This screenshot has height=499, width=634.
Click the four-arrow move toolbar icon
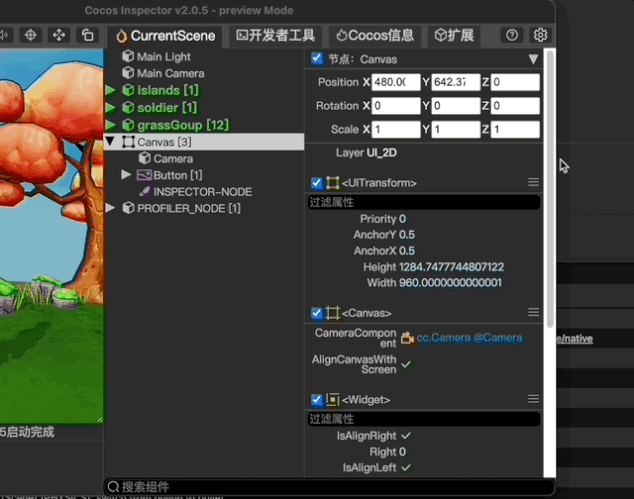tap(59, 36)
